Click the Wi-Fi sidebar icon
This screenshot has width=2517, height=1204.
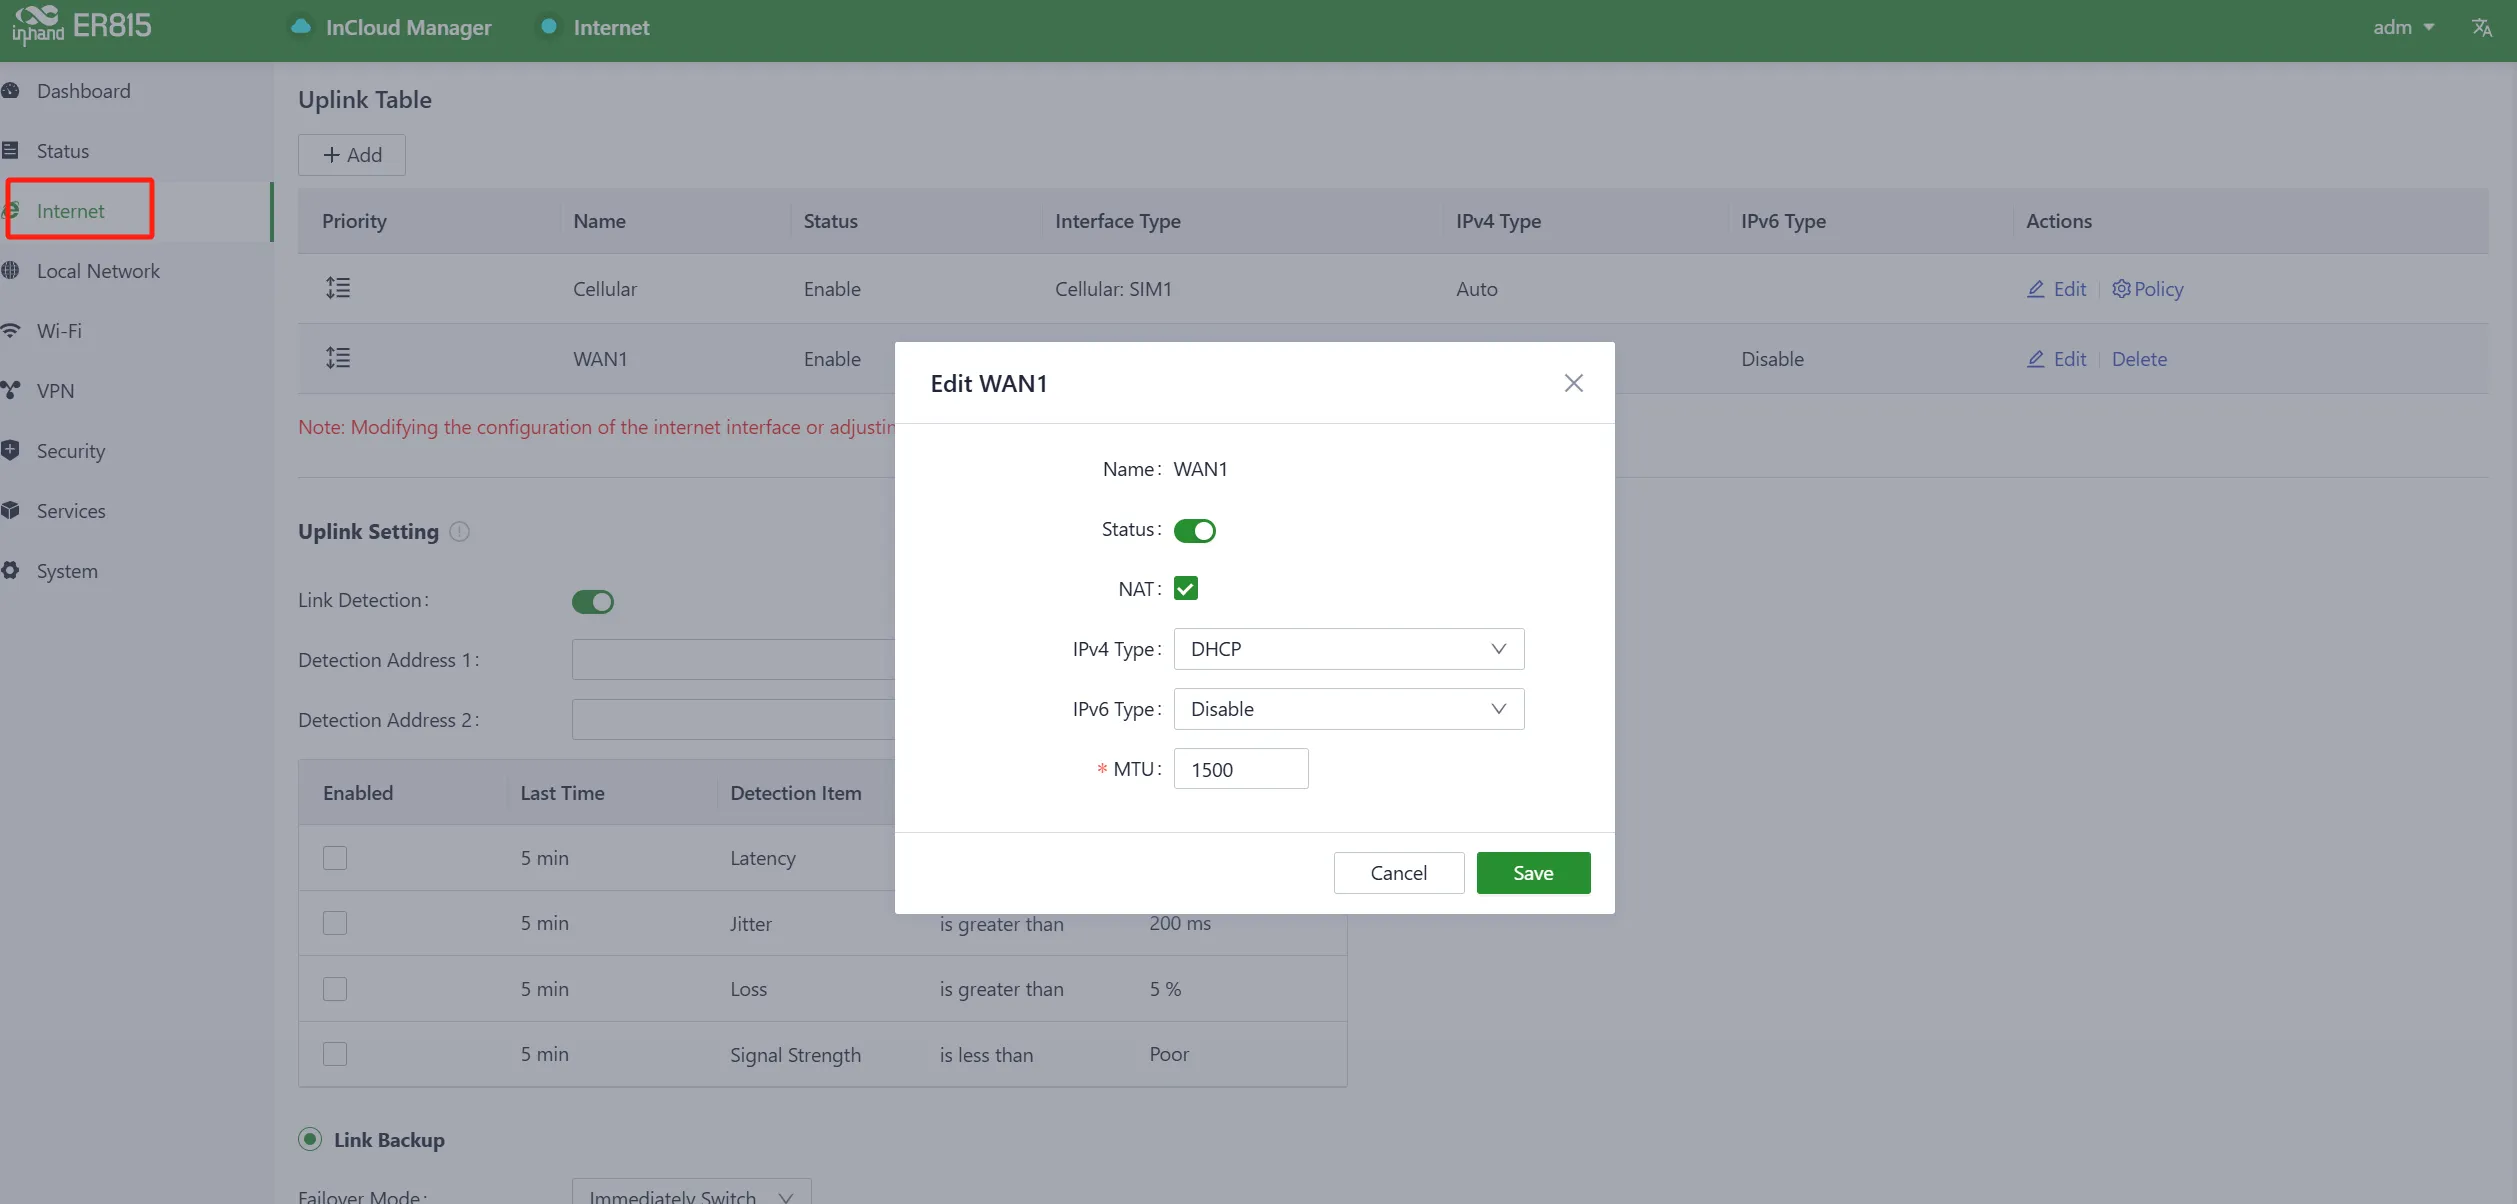pos(11,331)
